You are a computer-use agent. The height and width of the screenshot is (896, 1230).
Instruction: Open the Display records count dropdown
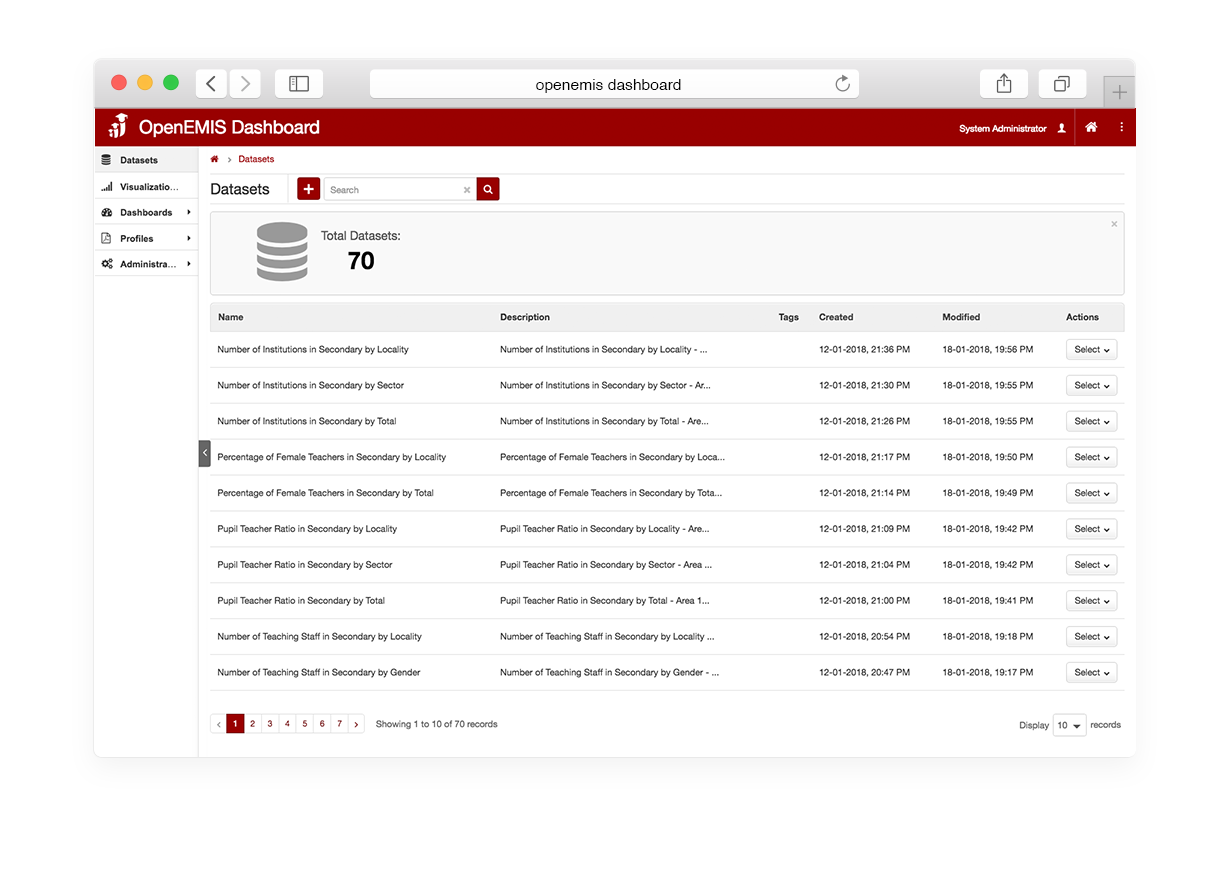point(1069,726)
